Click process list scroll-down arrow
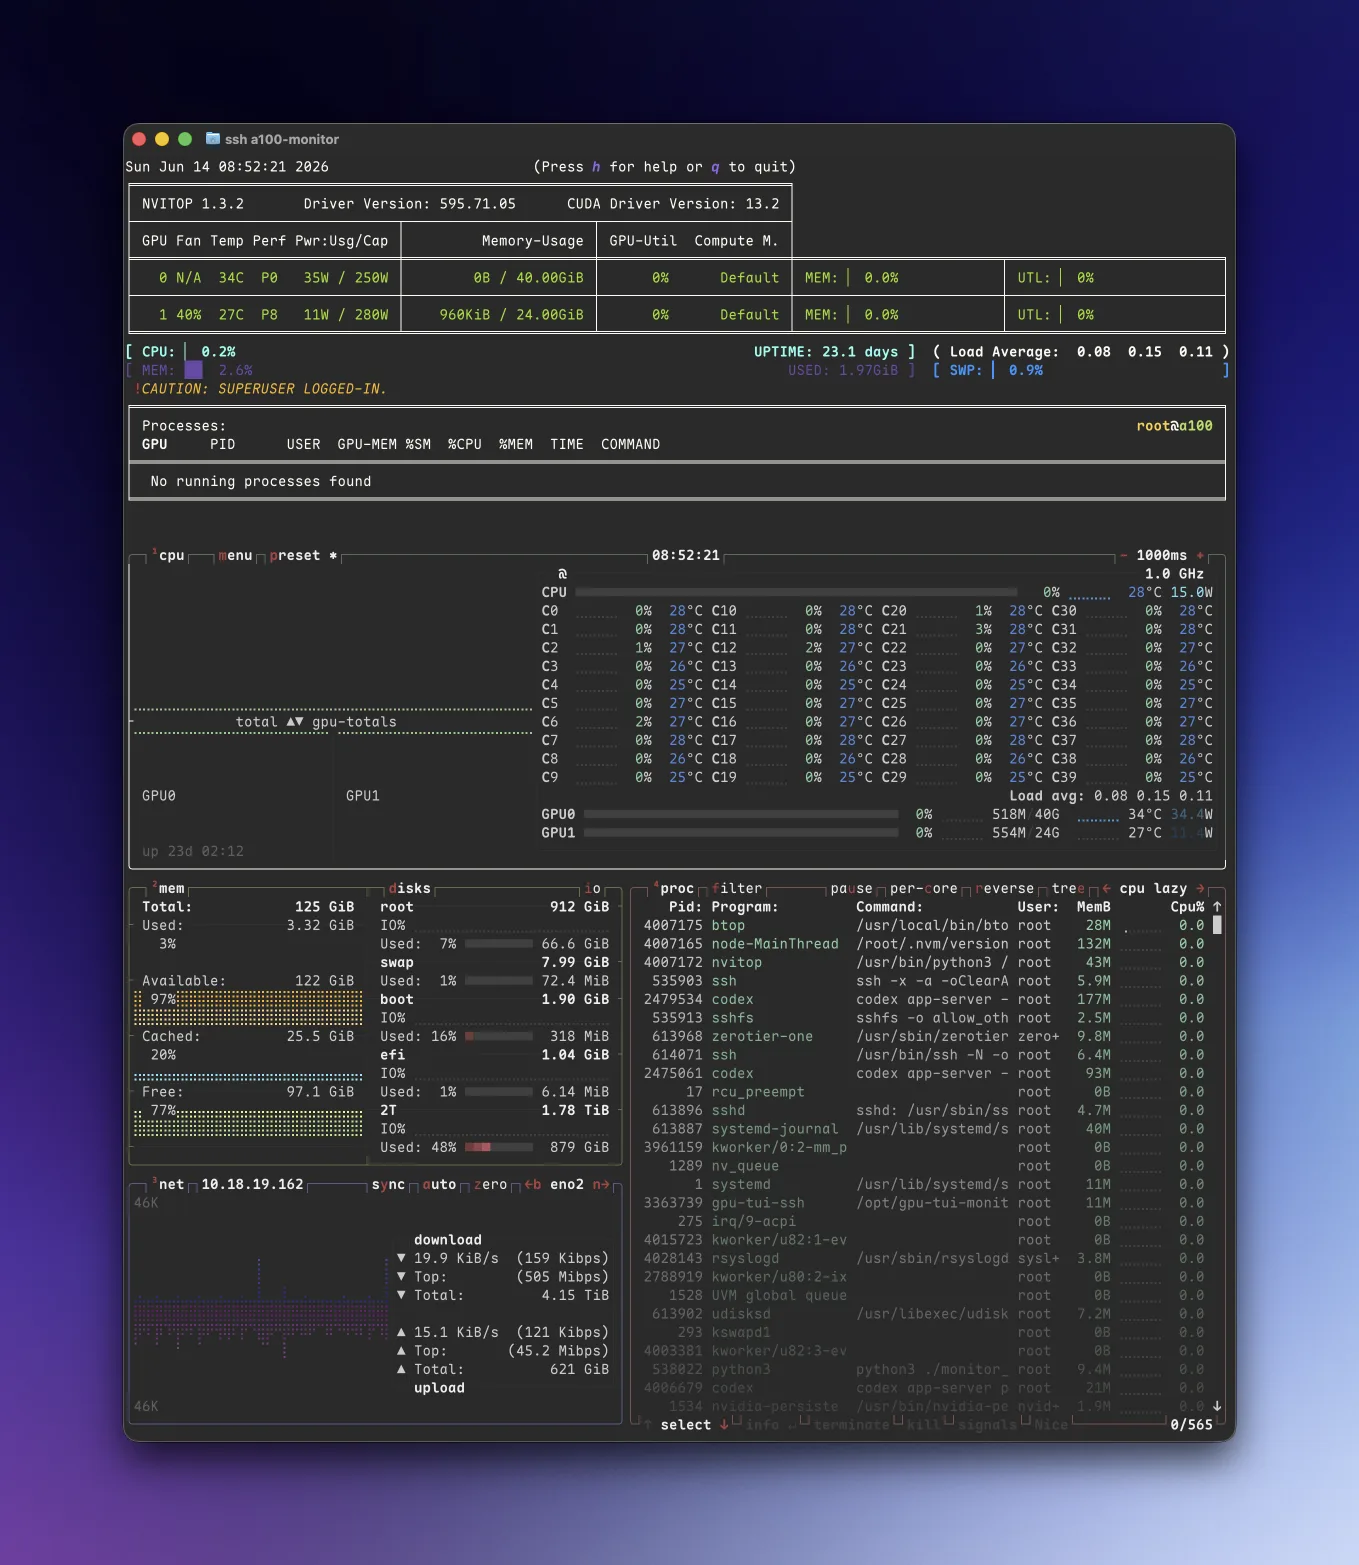 1217,1405
